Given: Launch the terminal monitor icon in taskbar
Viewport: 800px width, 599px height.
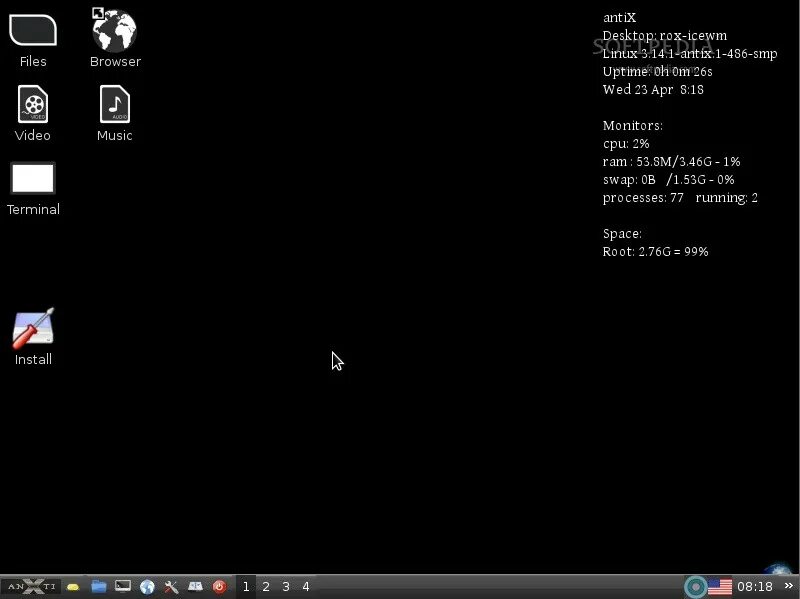Looking at the screenshot, I should pyautogui.click(x=122, y=586).
